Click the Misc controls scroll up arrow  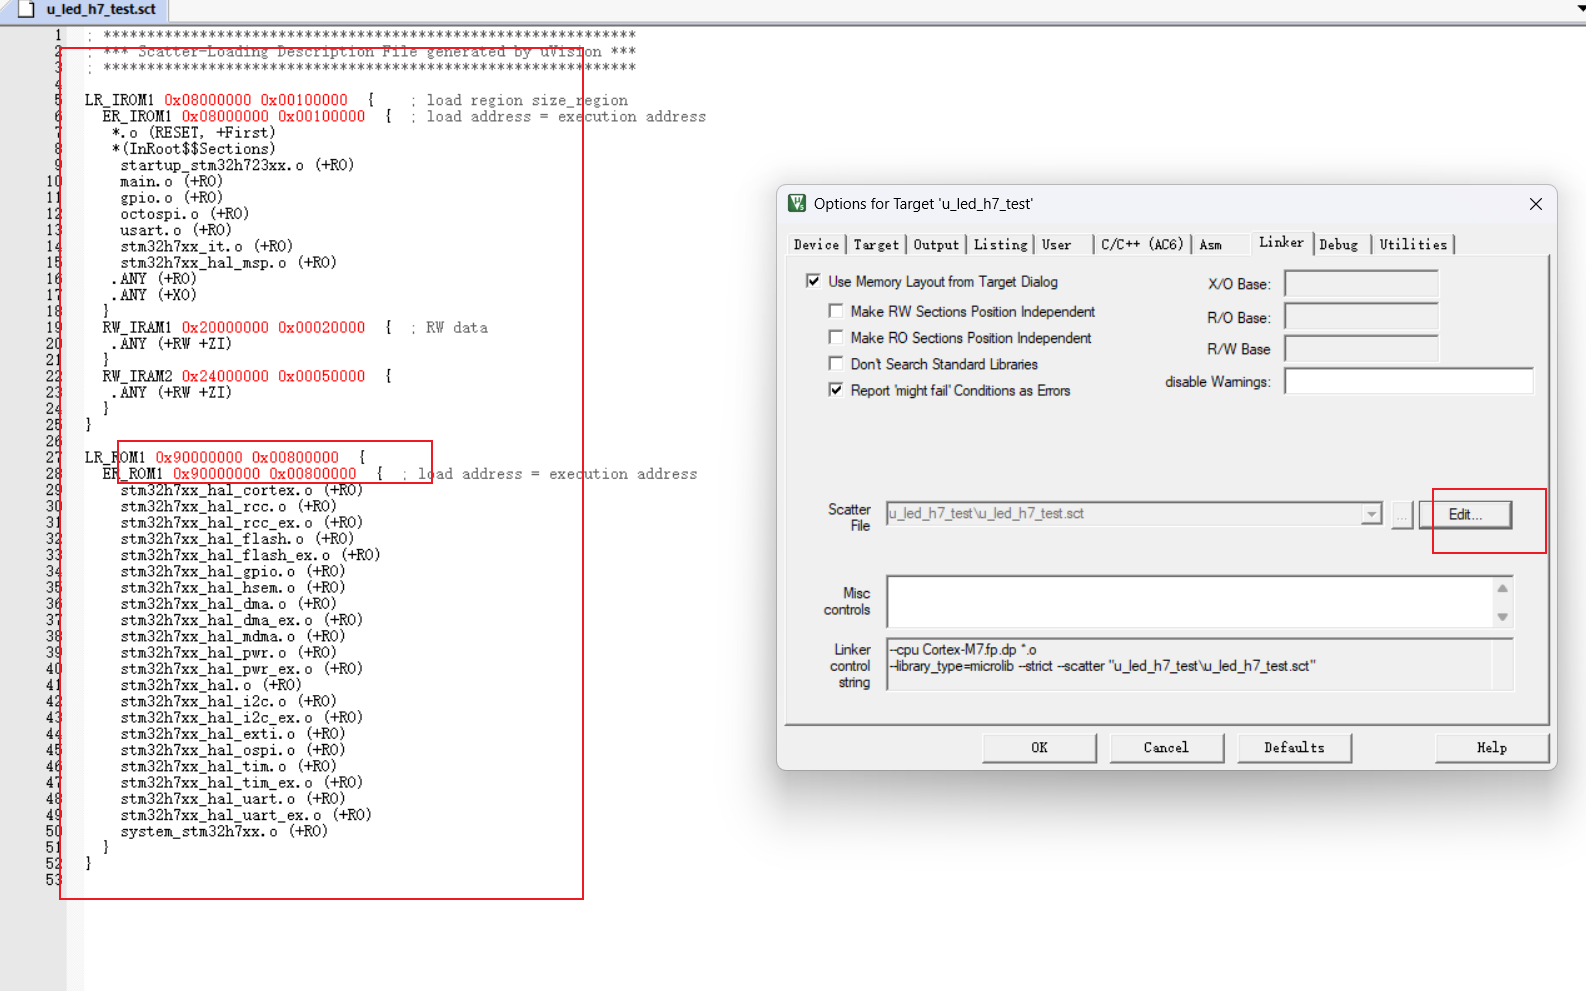click(x=1502, y=588)
